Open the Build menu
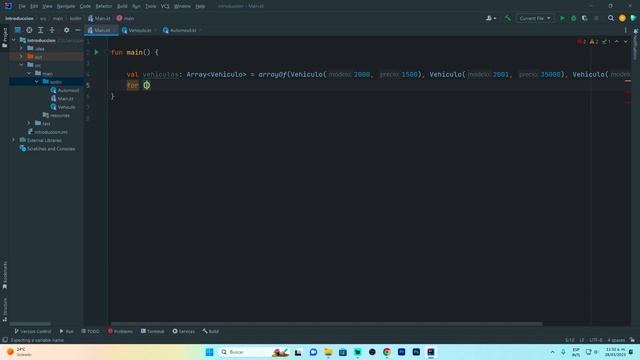This screenshot has height=360, width=640. [x=122, y=6]
